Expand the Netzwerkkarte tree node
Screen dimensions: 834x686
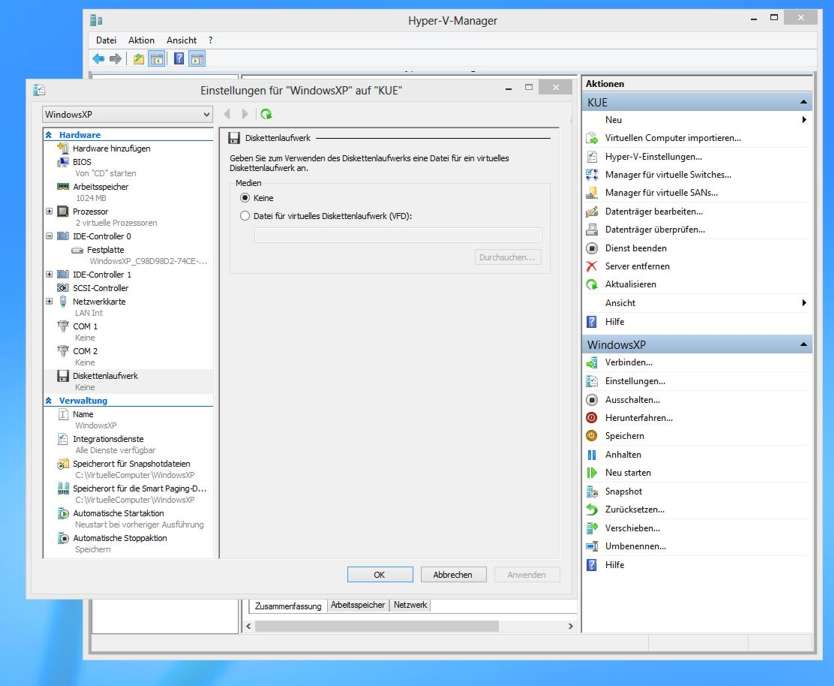point(49,301)
